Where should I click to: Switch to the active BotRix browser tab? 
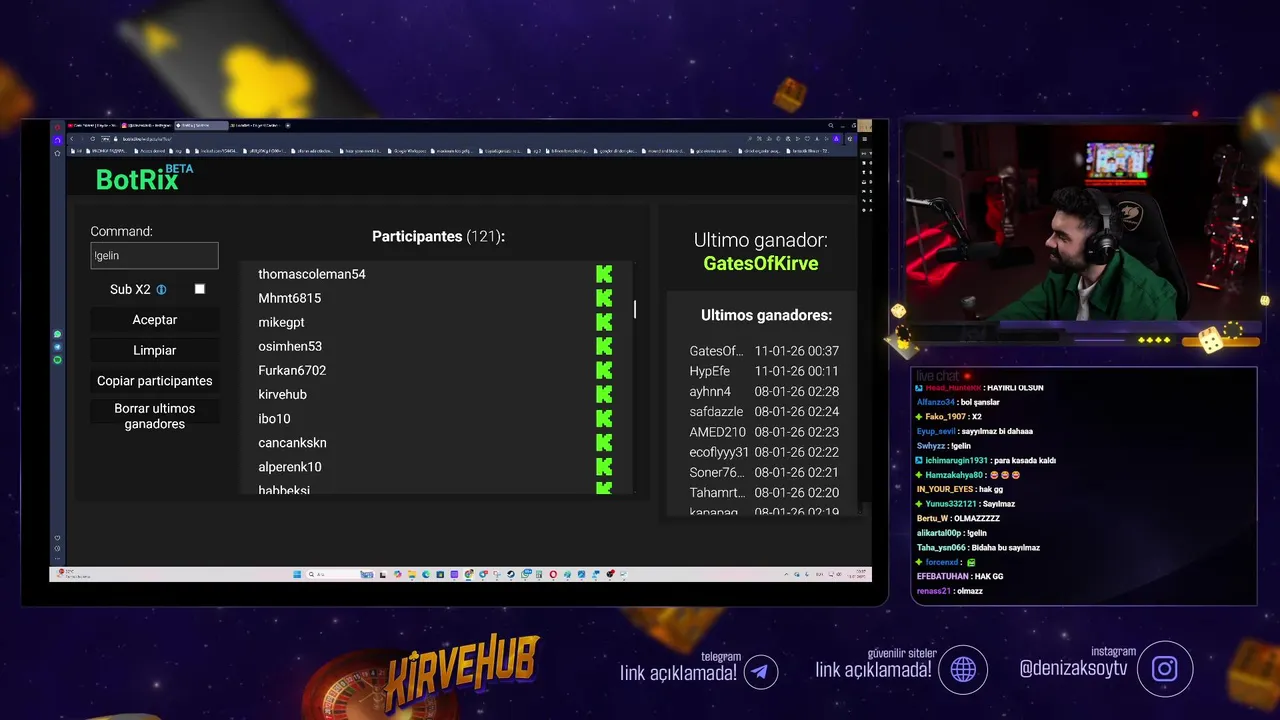(x=200, y=125)
